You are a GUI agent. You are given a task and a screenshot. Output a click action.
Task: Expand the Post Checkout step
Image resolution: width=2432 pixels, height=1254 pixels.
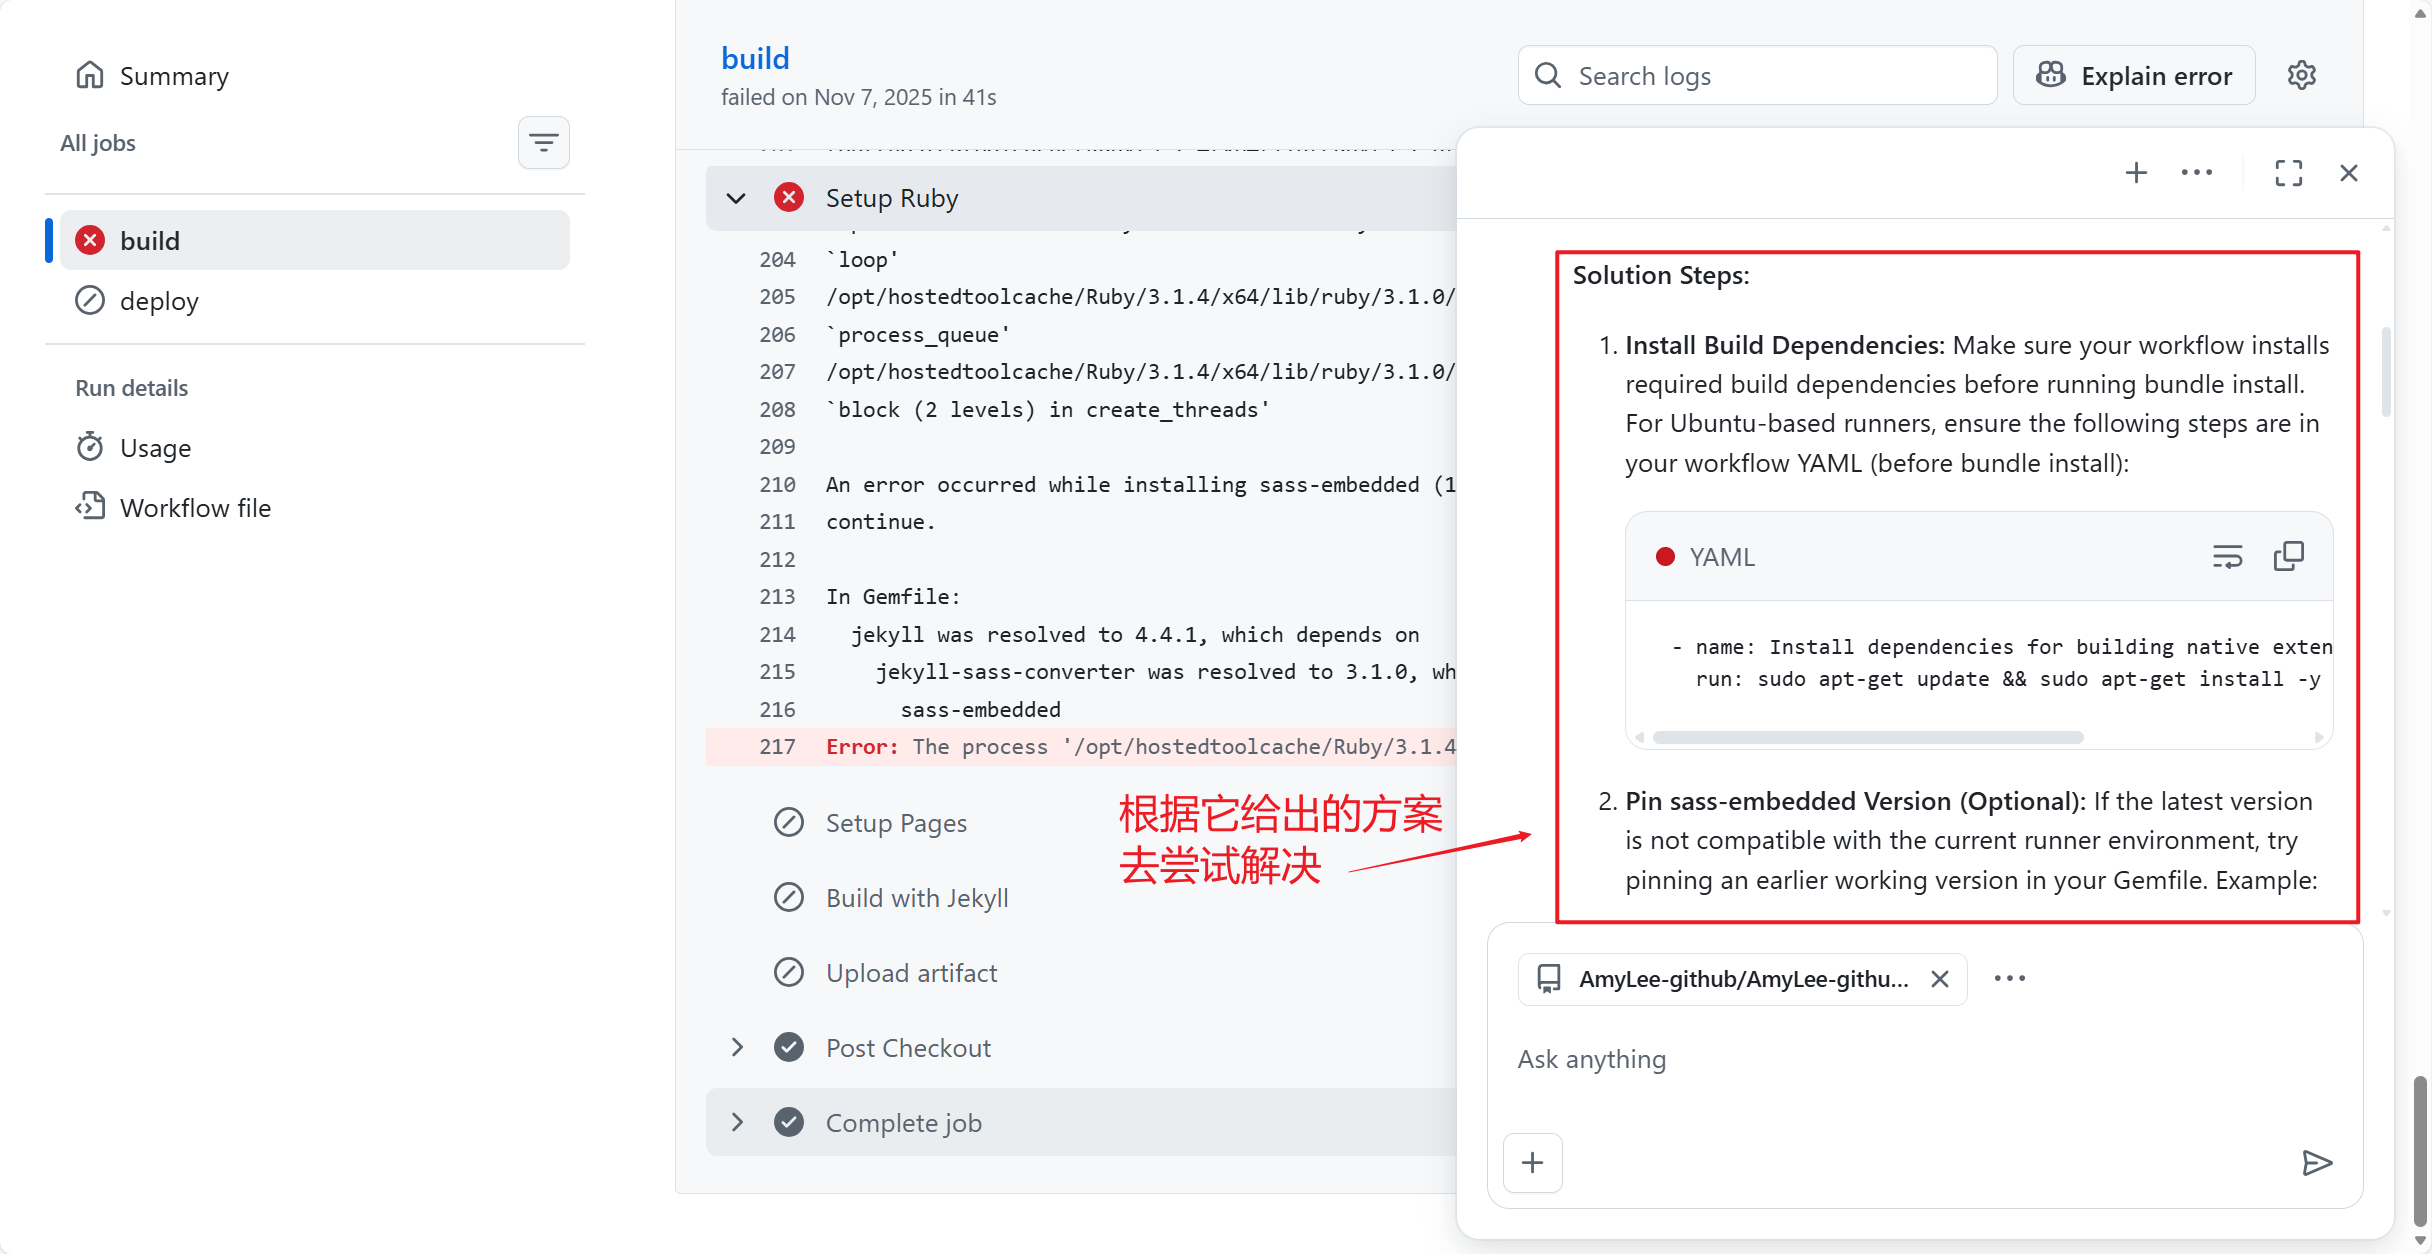coord(737,1047)
